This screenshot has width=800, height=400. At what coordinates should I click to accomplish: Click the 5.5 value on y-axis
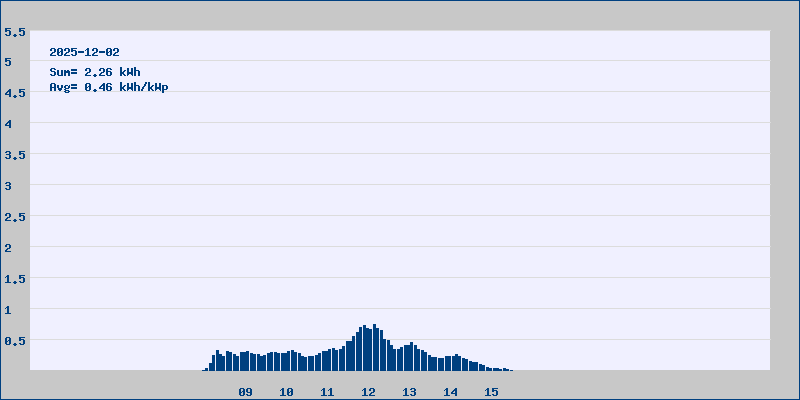[x=15, y=31]
